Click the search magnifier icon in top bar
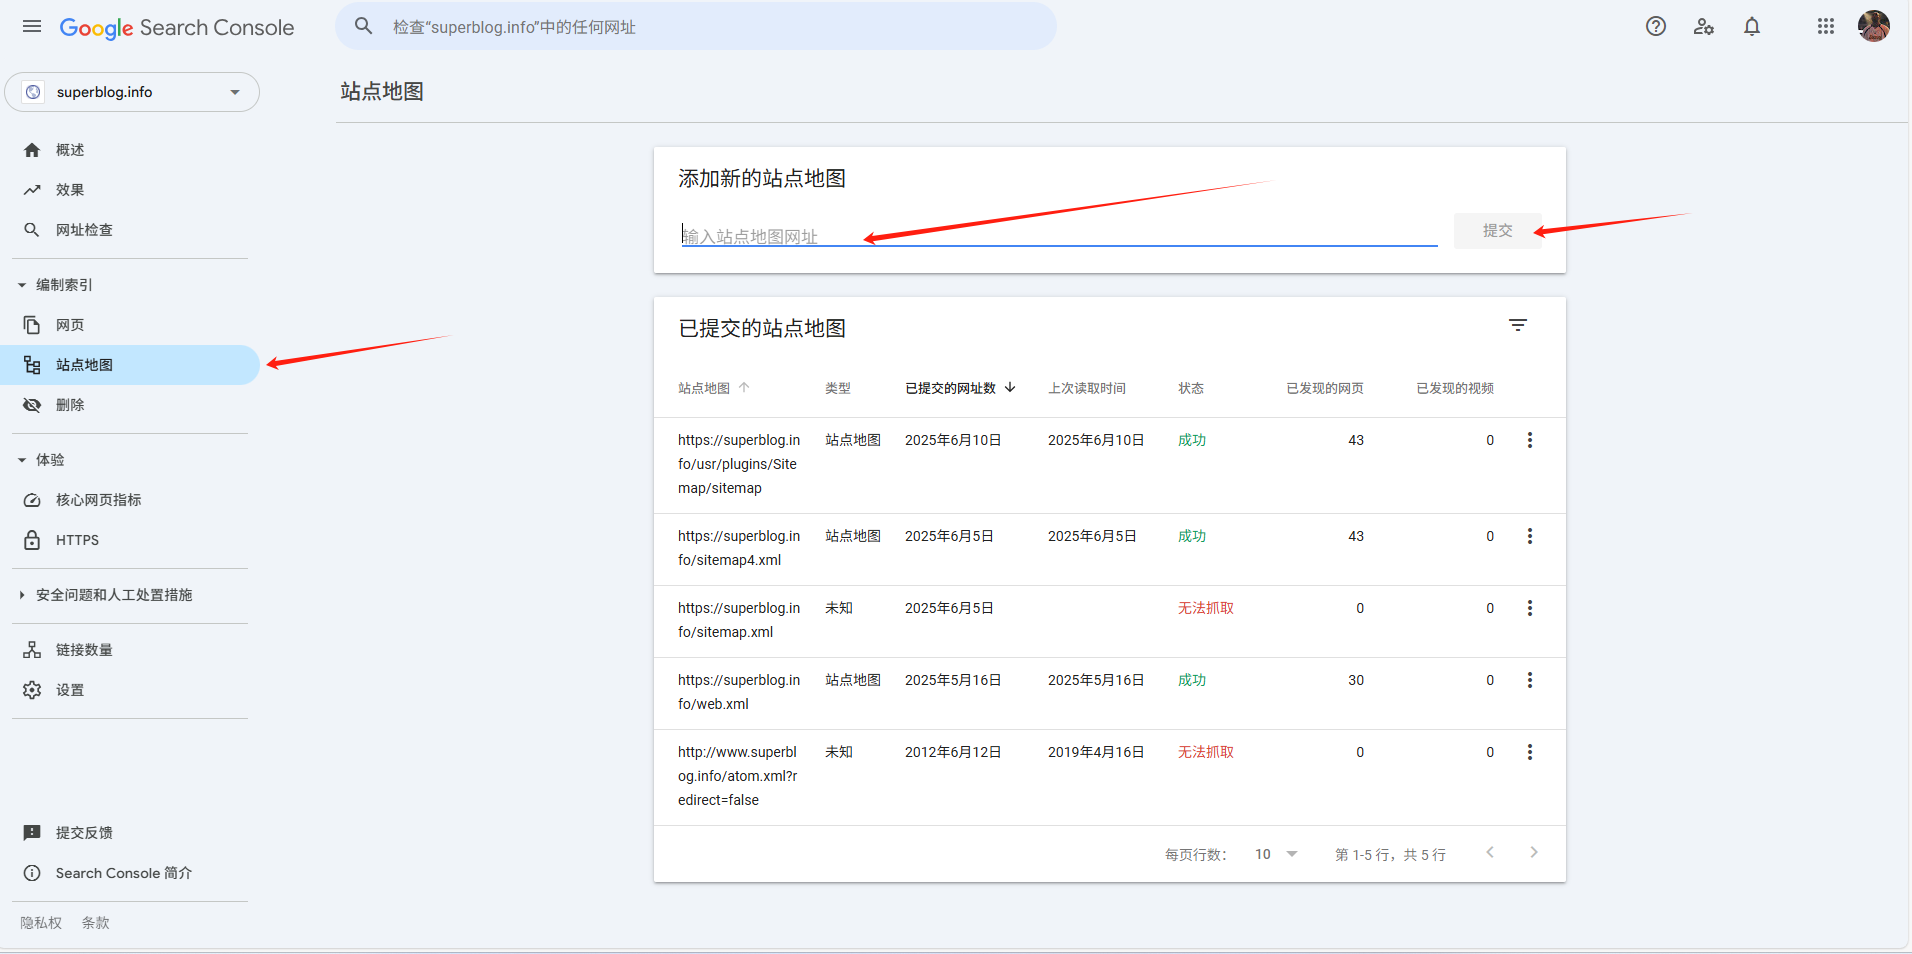1912x954 pixels. (364, 26)
